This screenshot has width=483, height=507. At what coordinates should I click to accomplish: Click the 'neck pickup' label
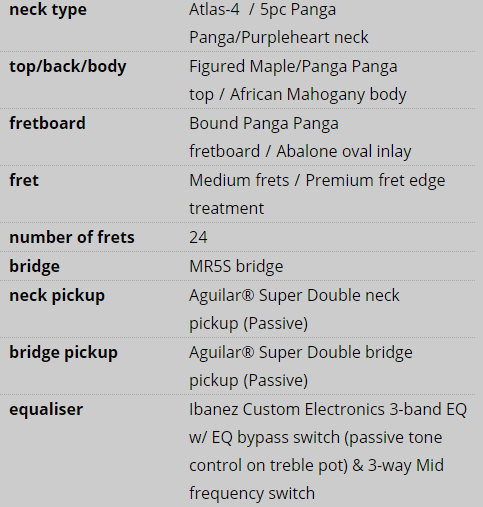pos(57,295)
